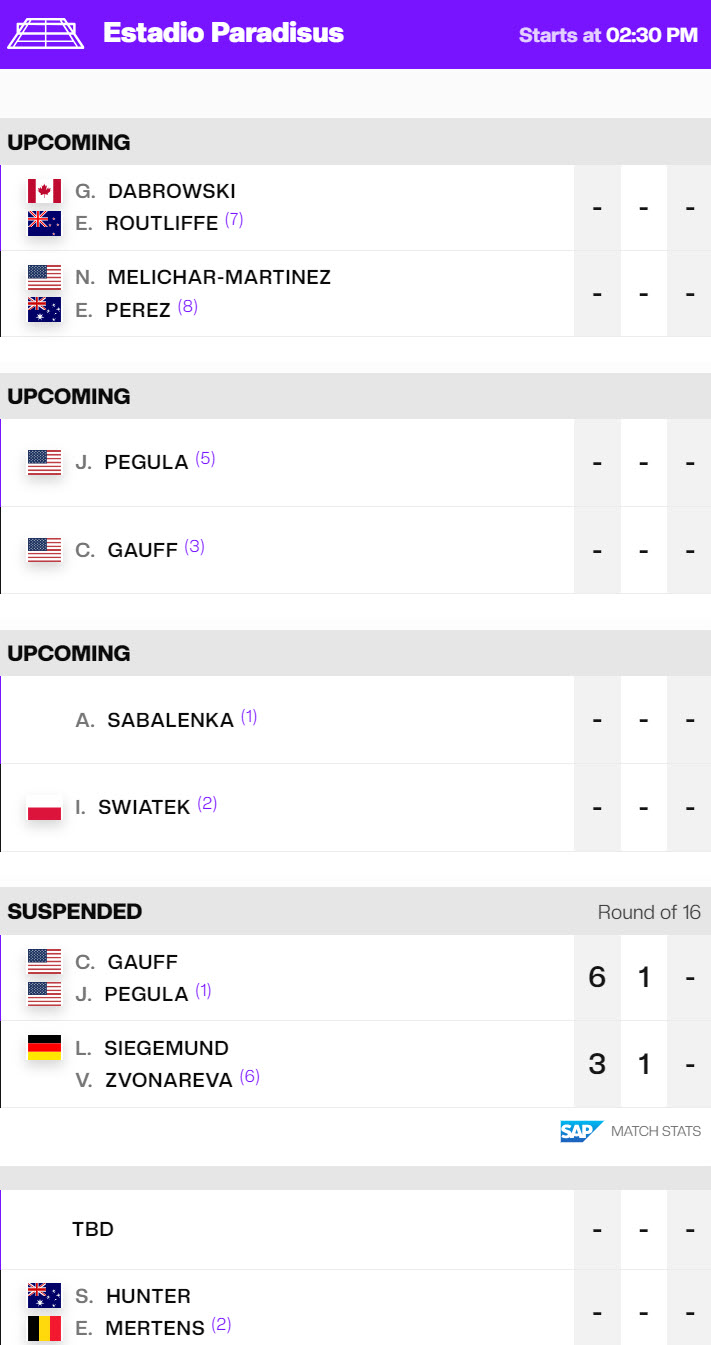711x1345 pixels.
Task: Open MATCH STATS for the suspended match
Action: (655, 1130)
